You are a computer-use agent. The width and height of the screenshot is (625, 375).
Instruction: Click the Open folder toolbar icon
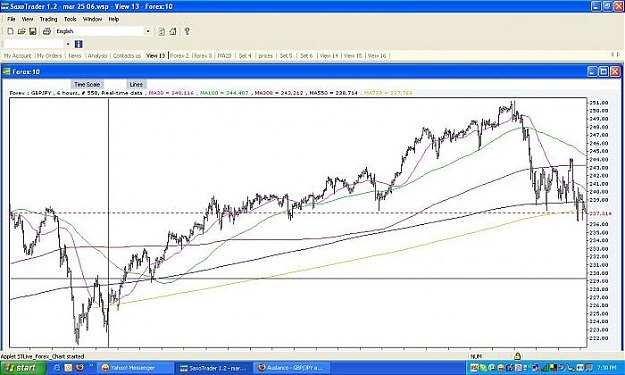click(22, 31)
